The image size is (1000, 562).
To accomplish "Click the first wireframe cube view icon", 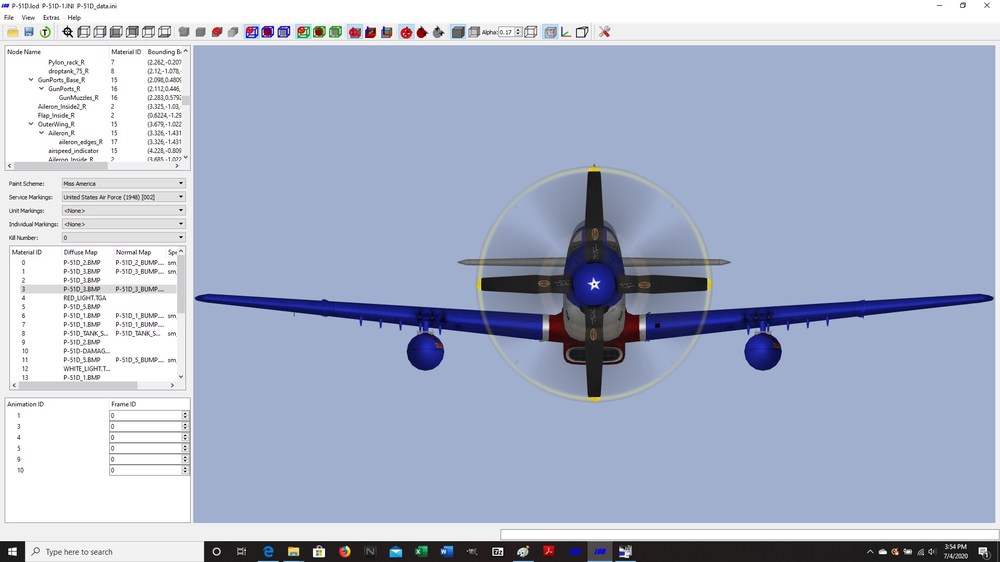I will coord(84,32).
